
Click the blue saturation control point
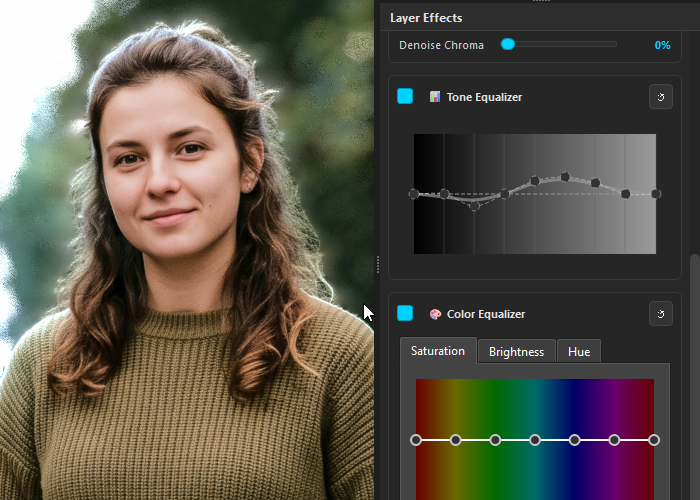pos(575,440)
